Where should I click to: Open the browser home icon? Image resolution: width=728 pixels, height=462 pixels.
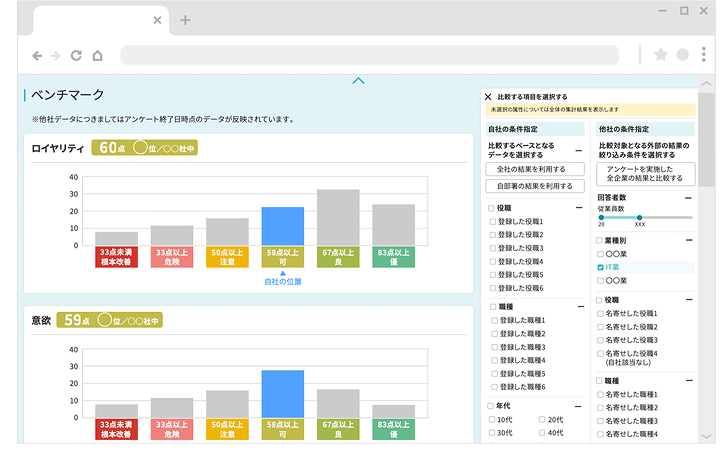pyautogui.click(x=98, y=56)
